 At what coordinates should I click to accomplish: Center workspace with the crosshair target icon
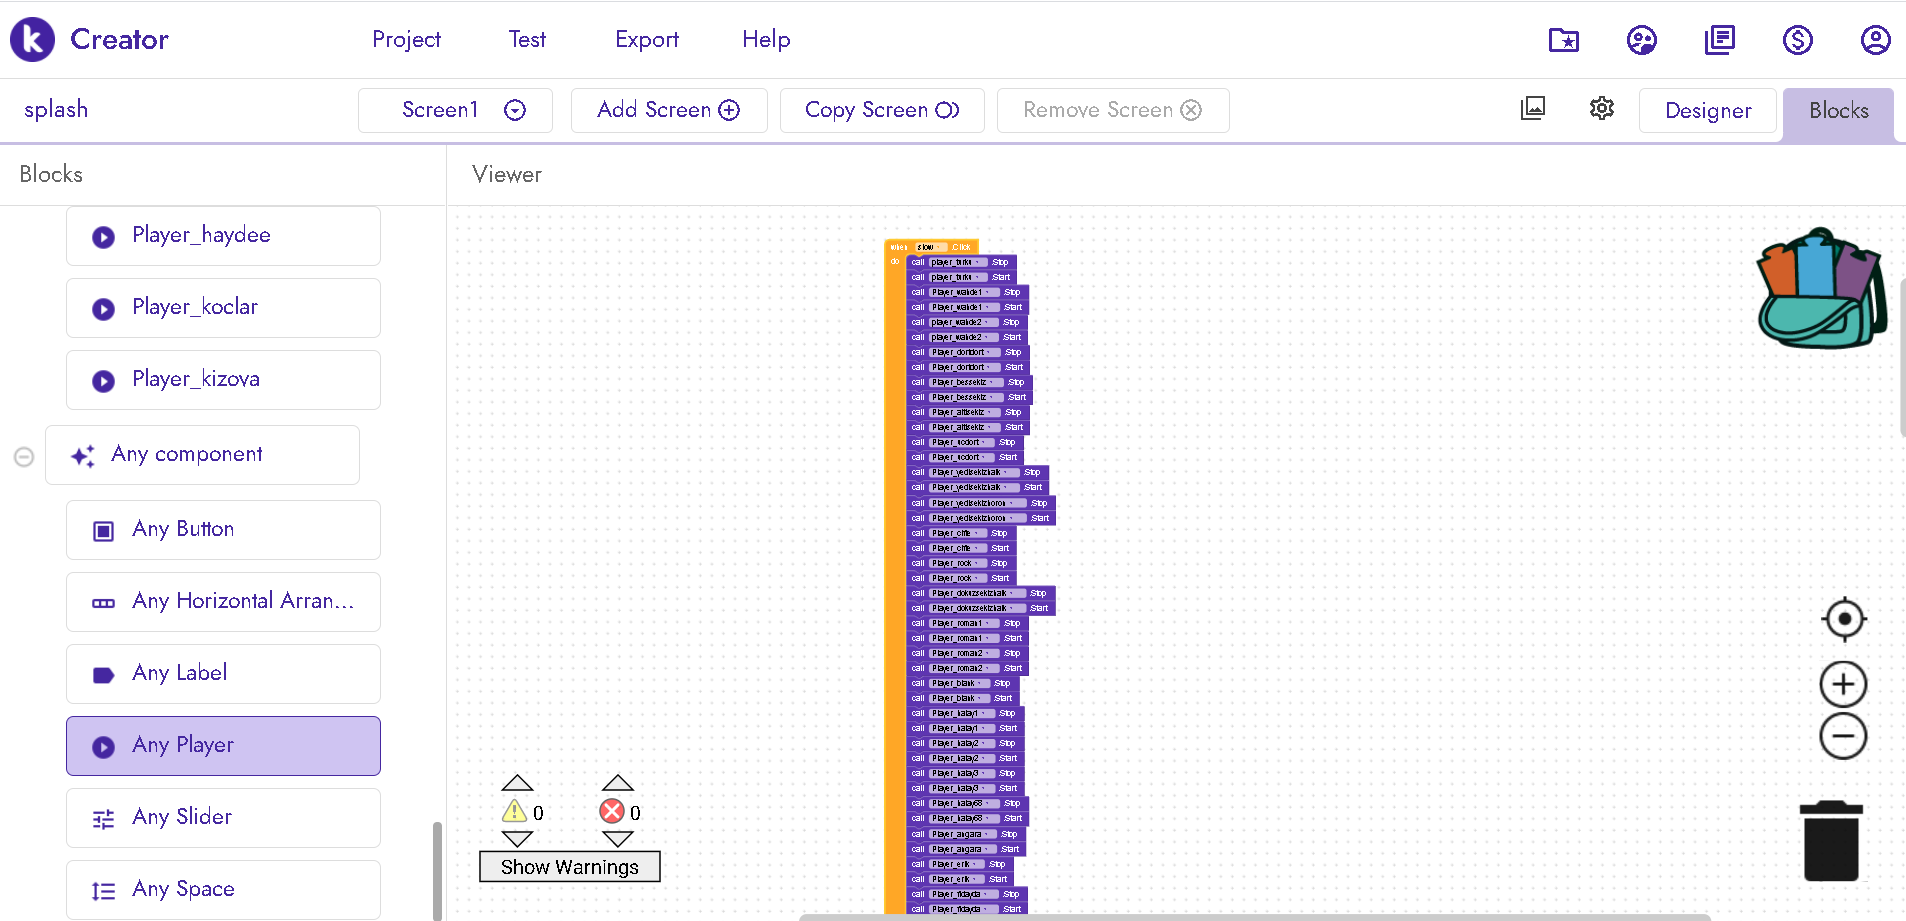[x=1844, y=619]
